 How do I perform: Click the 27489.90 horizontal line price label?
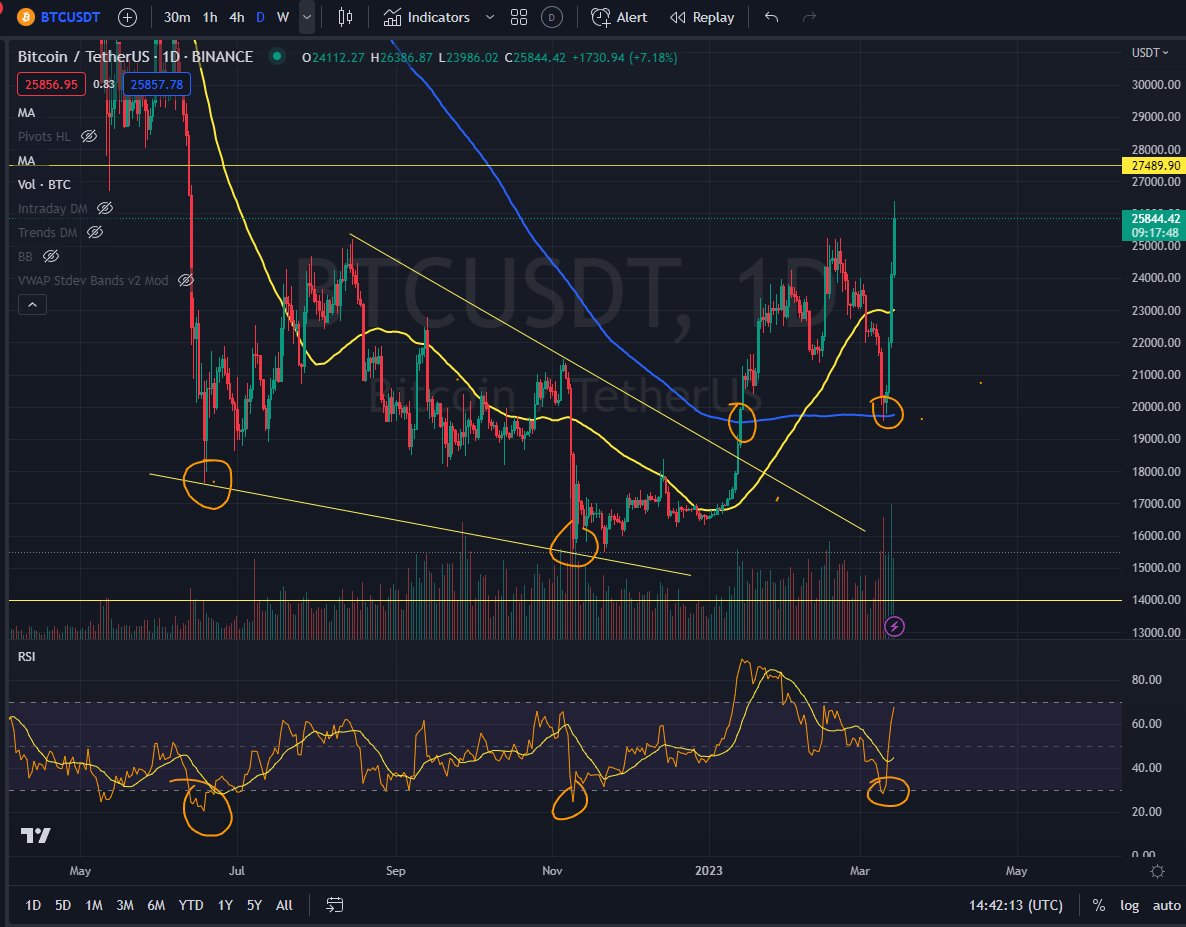click(x=1153, y=166)
